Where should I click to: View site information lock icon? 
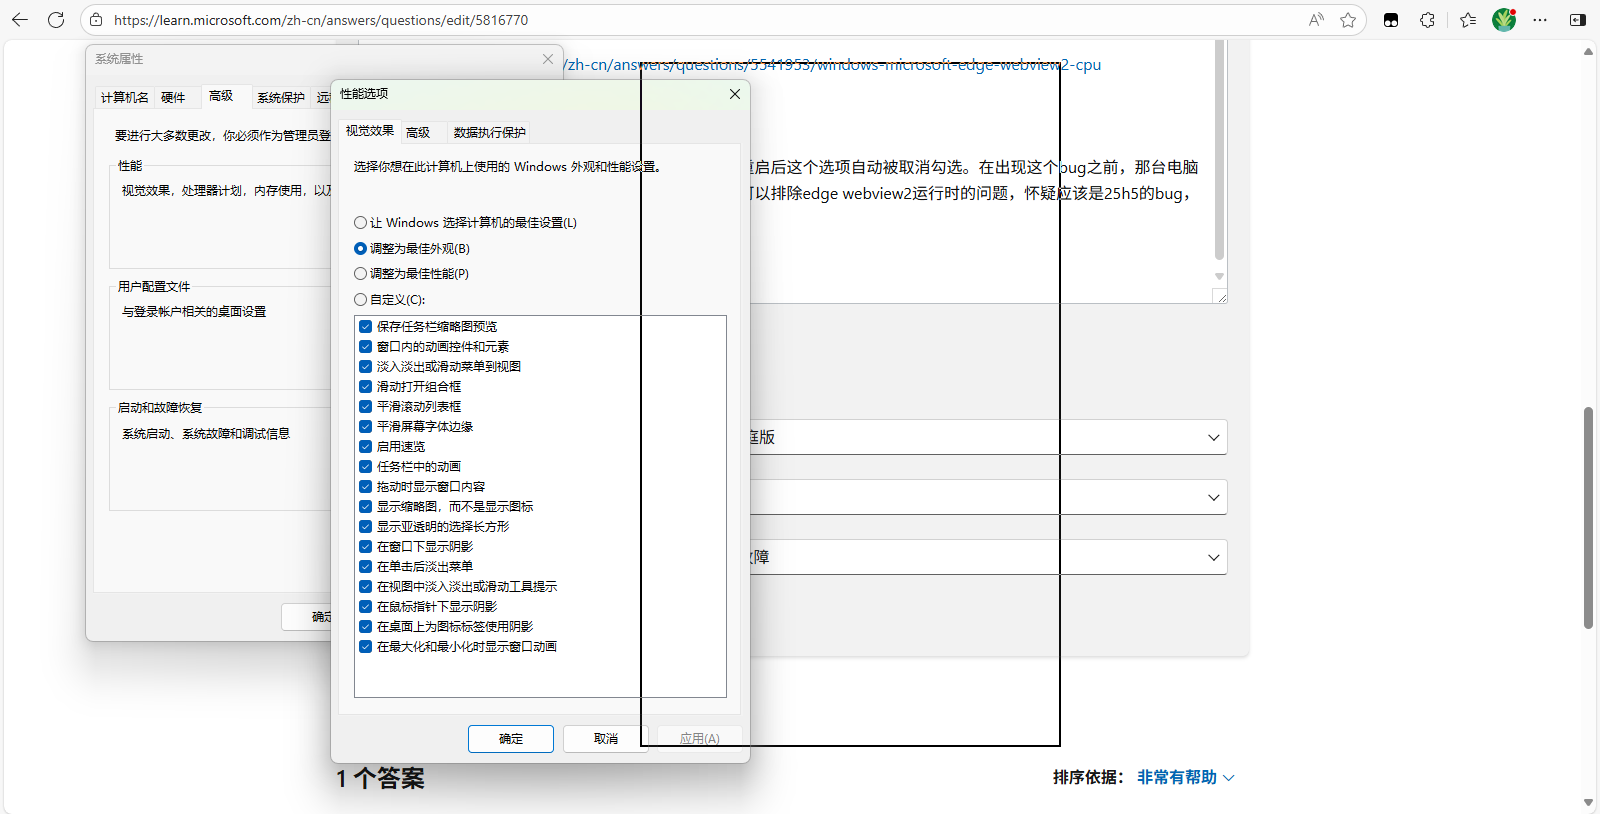pos(96,20)
